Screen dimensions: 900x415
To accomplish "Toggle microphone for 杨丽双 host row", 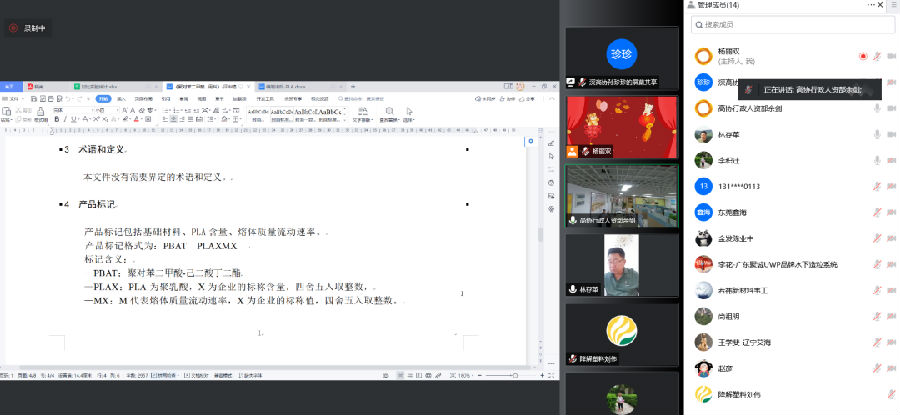I will [877, 56].
